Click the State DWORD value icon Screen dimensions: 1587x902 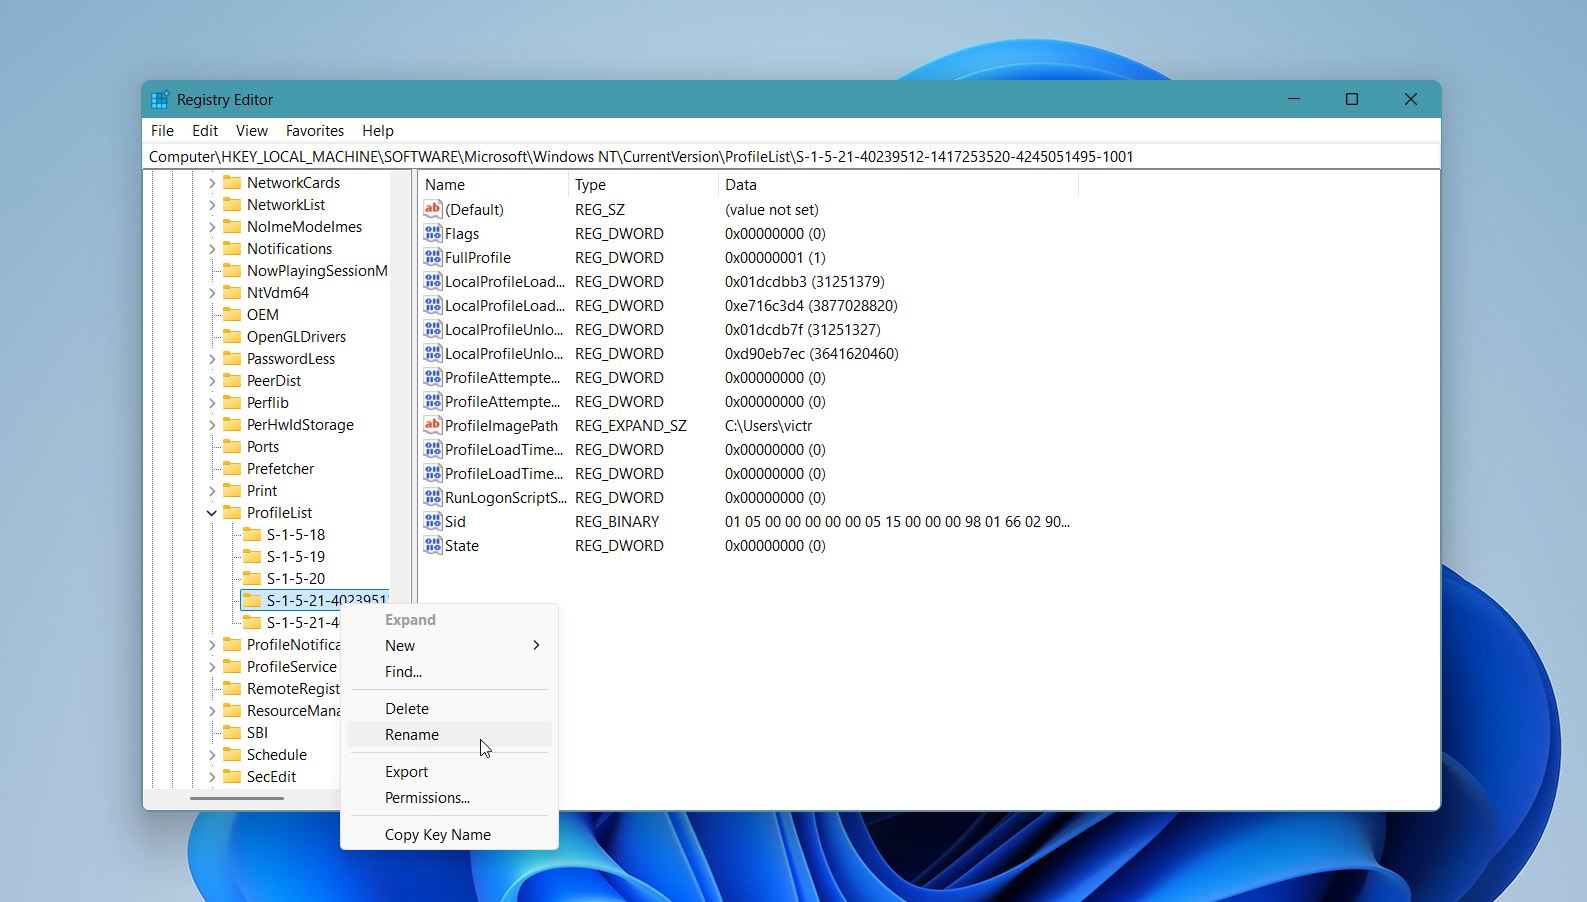coord(432,545)
